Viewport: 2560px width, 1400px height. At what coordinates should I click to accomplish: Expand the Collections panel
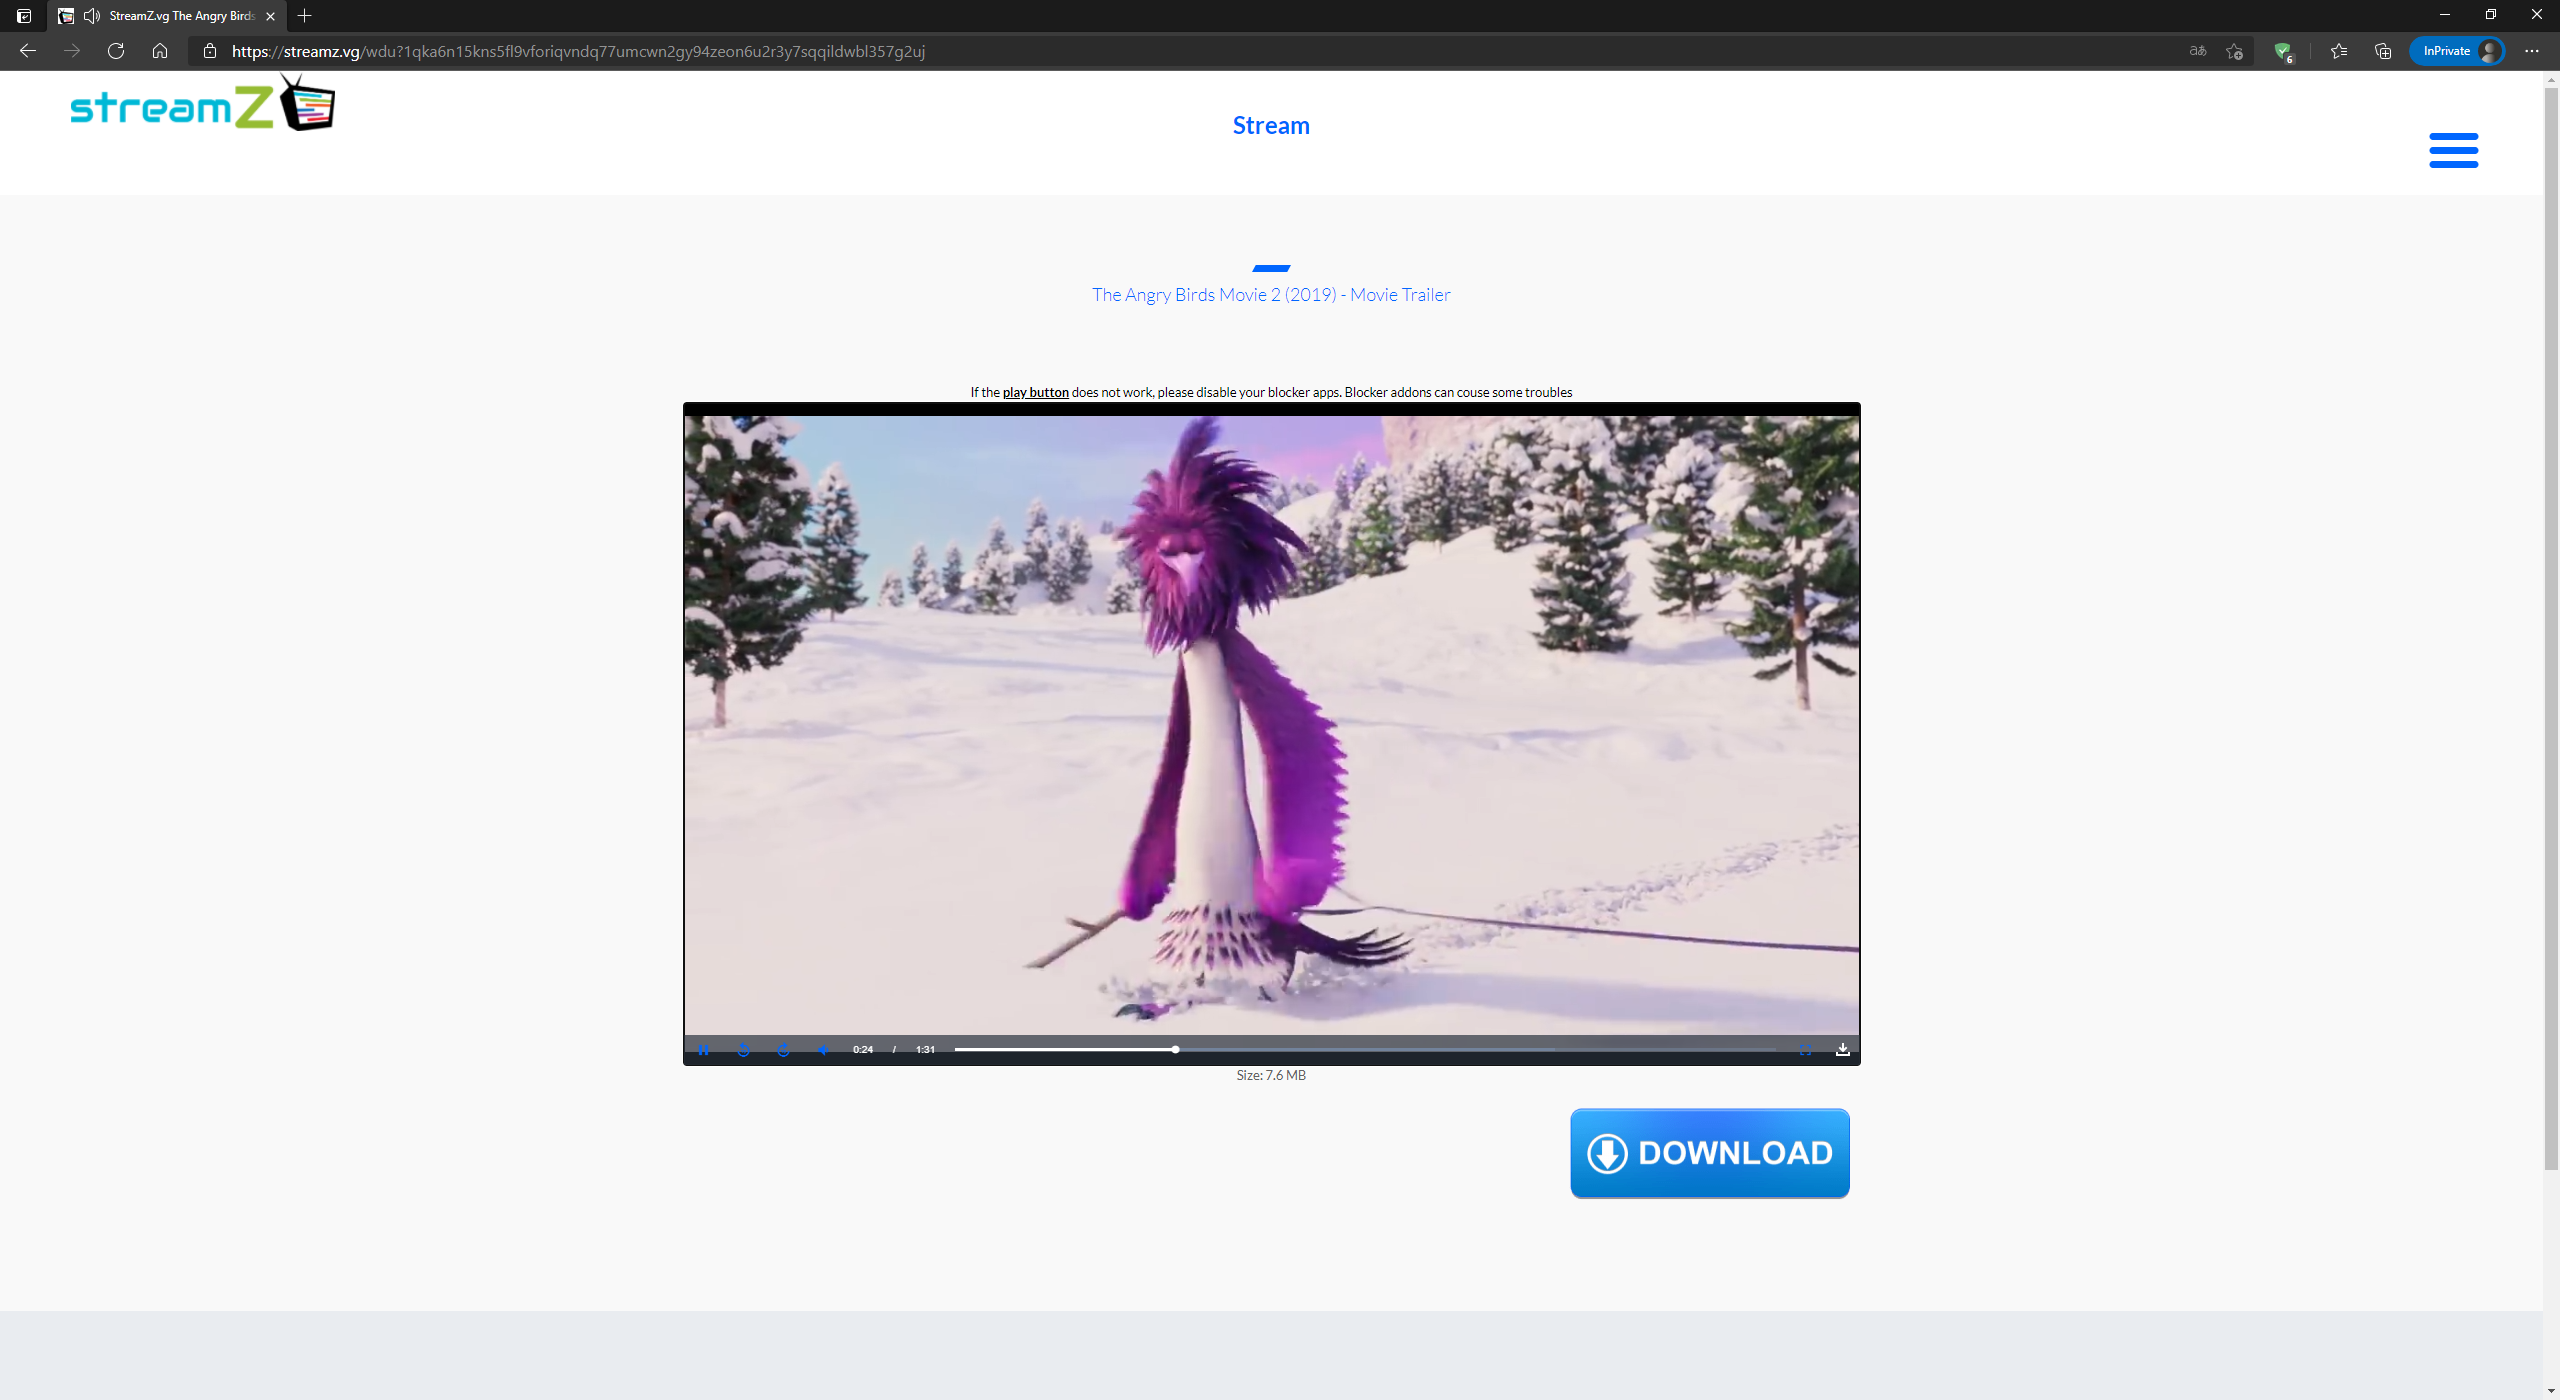pos(2383,51)
